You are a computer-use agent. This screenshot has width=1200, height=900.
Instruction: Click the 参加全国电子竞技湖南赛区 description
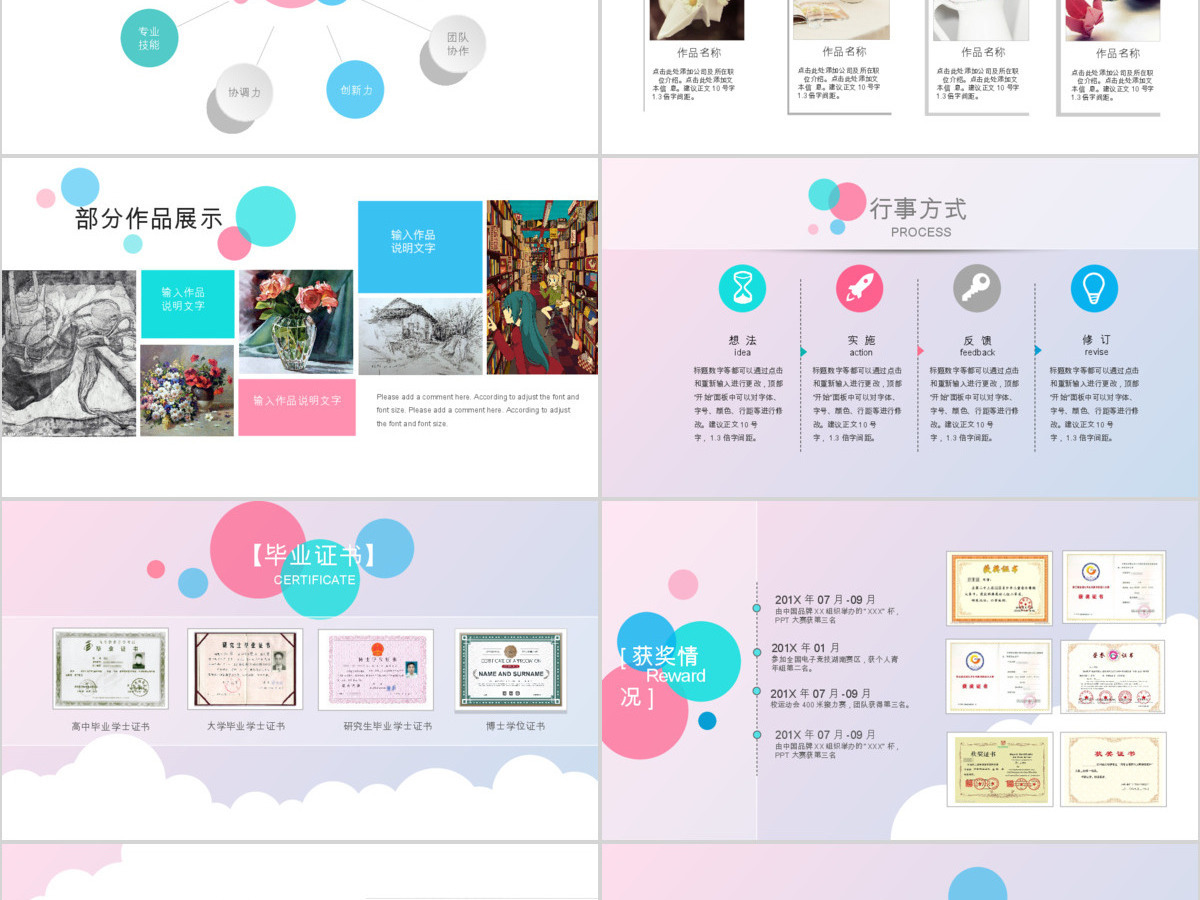point(834,664)
